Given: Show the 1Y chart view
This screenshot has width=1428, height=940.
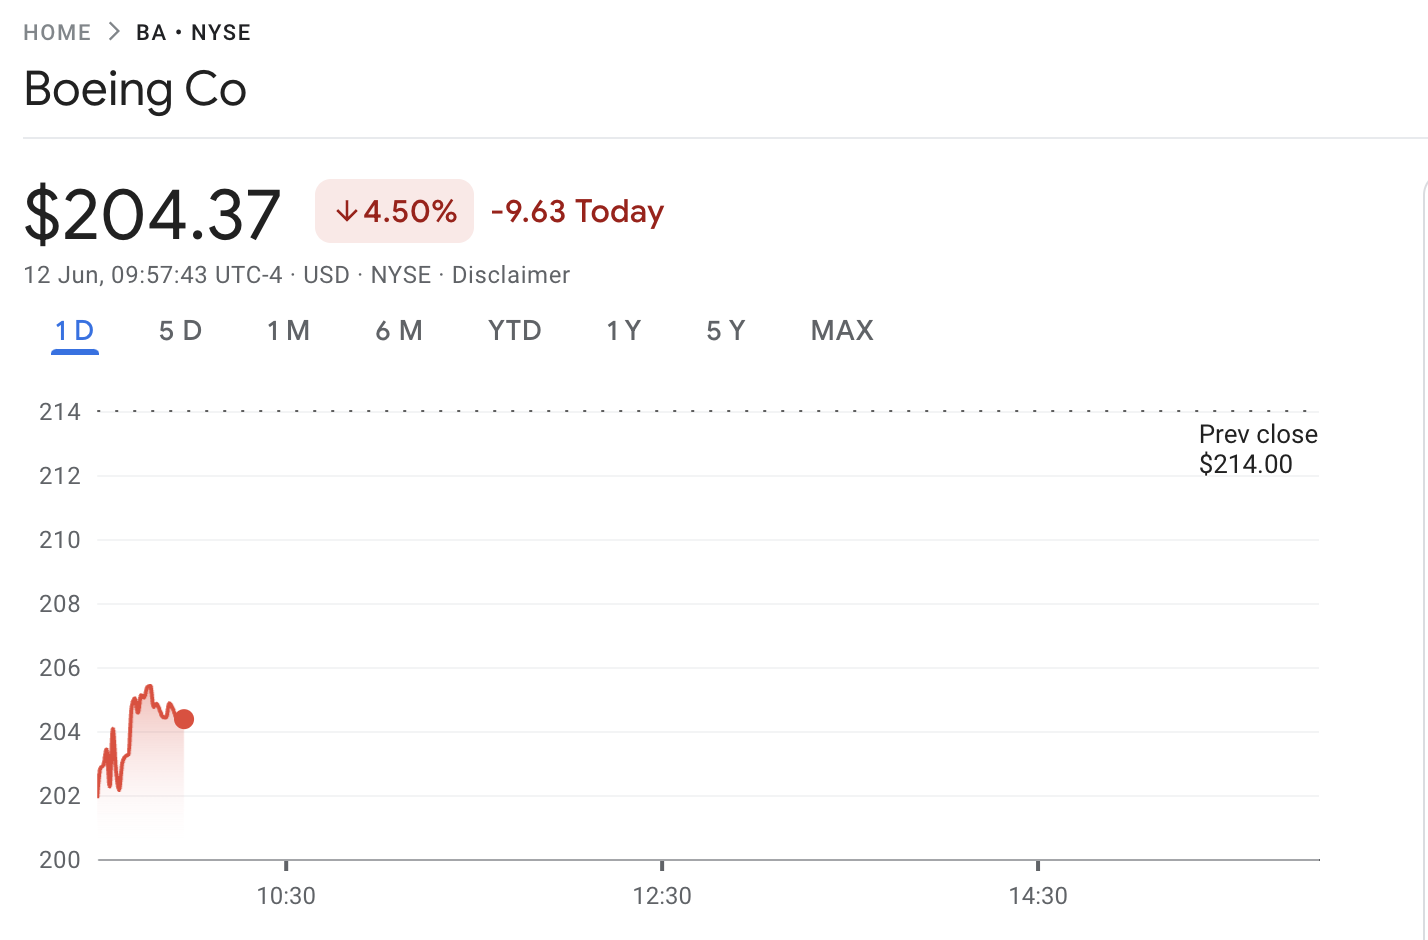Looking at the screenshot, I should pyautogui.click(x=624, y=331).
